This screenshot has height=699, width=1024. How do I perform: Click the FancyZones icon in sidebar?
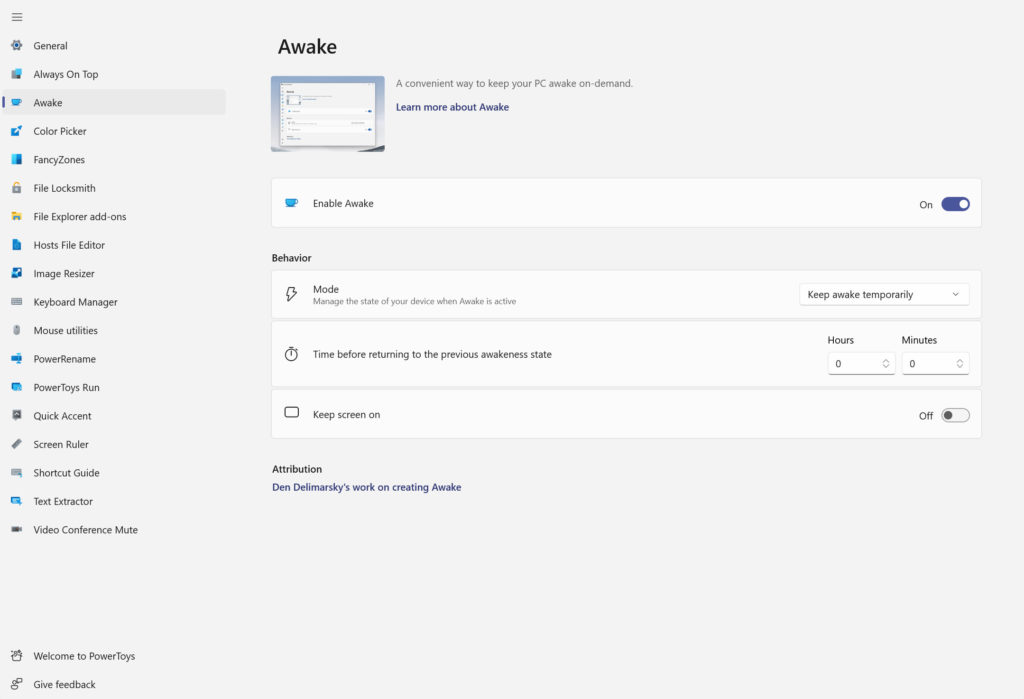(16, 160)
